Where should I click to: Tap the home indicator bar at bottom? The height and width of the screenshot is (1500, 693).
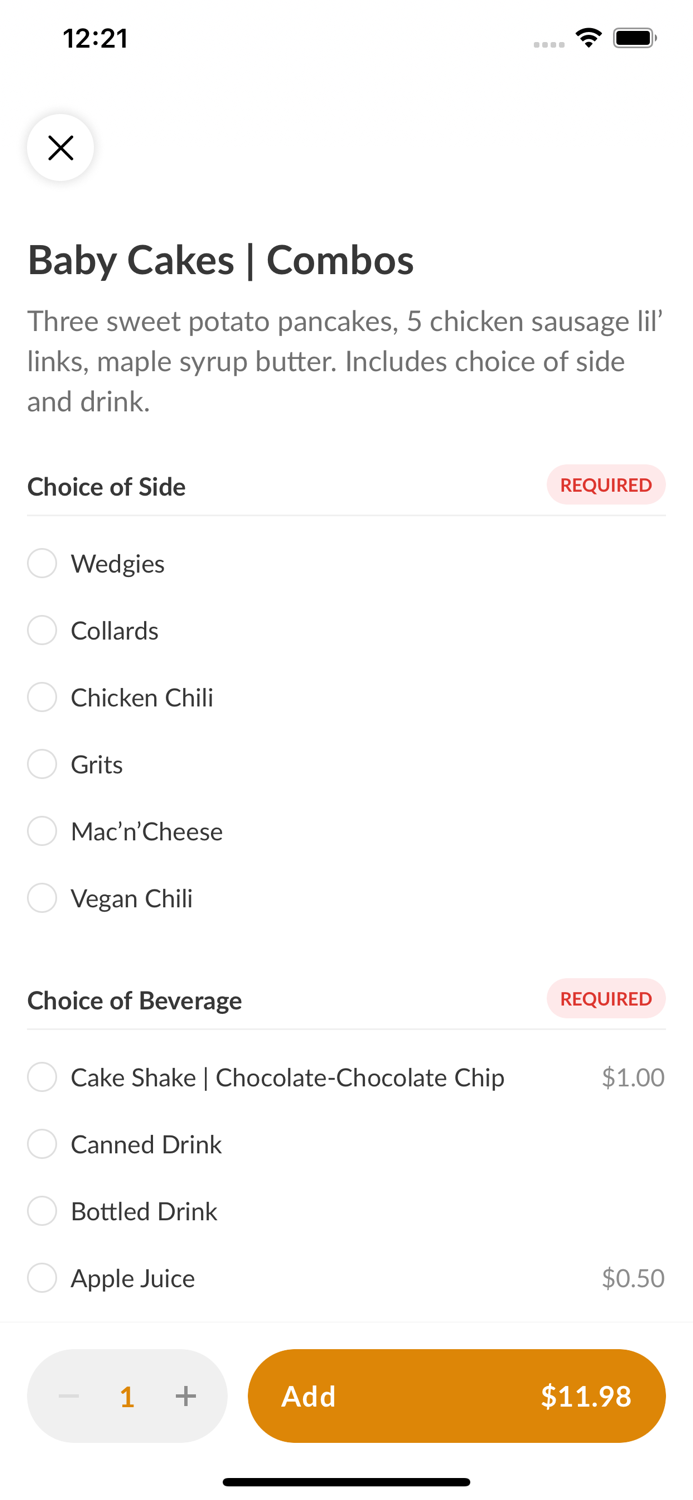(x=346, y=1482)
